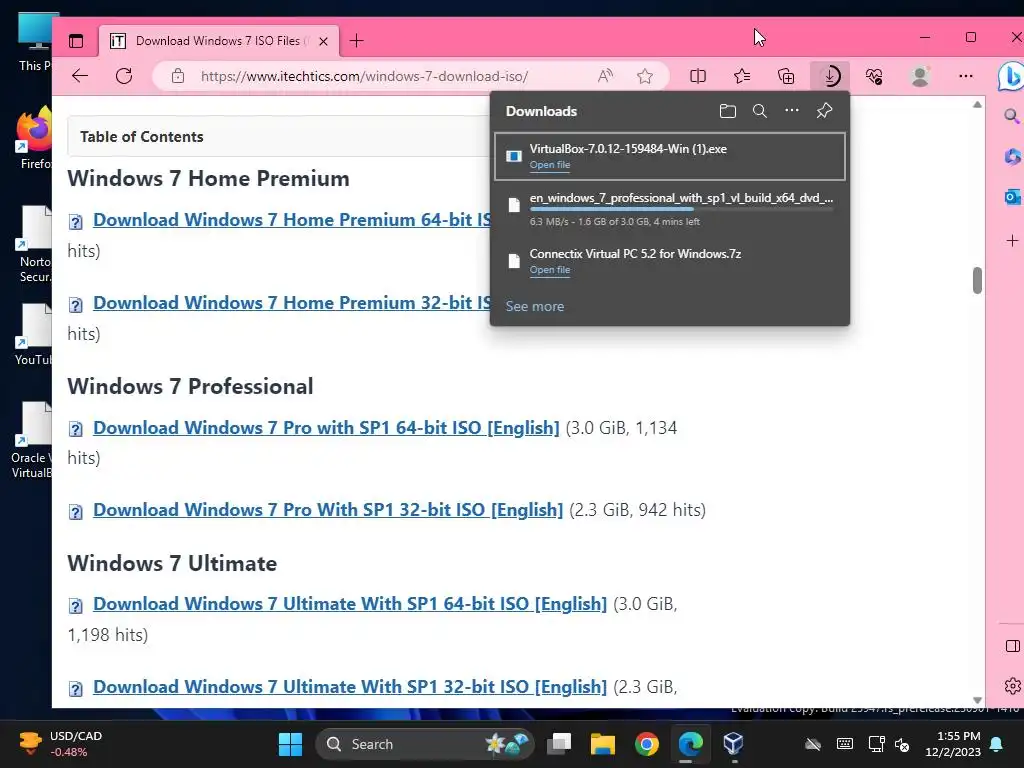
Task: Open Download Windows 7 Home Premium 64-bit link
Action: pyautogui.click(x=292, y=220)
